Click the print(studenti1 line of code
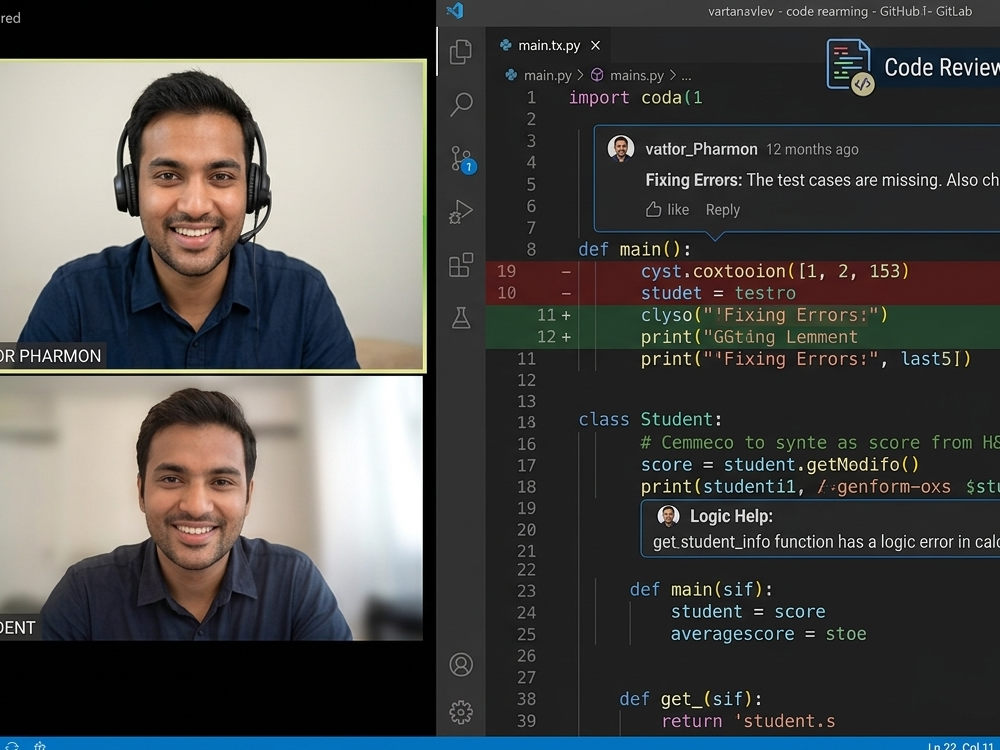The image size is (1000, 750). 820,487
